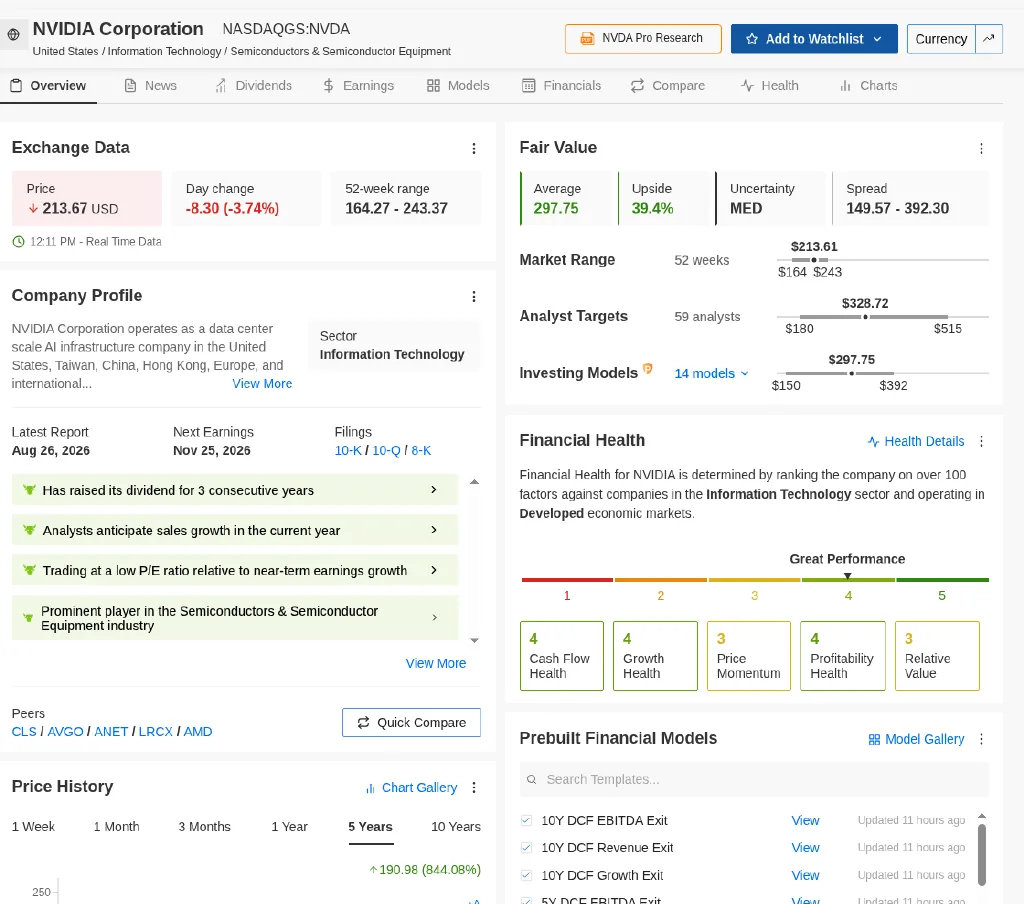Click the red down arrow beside price 213.67
The height and width of the screenshot is (904, 1024).
pos(33,208)
